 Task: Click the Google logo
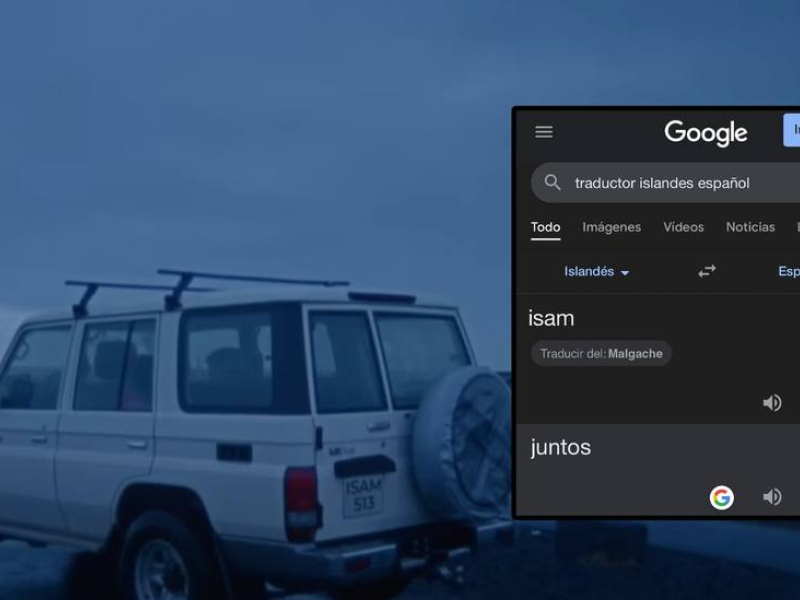point(705,133)
